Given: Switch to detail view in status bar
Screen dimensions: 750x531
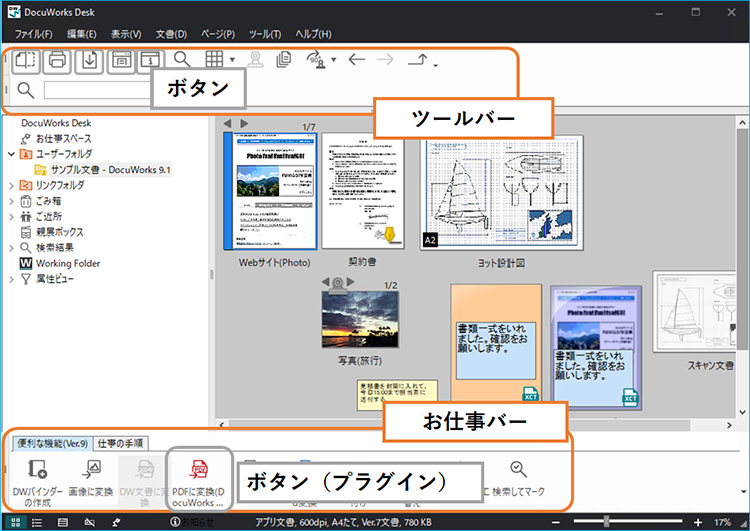Looking at the screenshot, I should [x=63, y=522].
